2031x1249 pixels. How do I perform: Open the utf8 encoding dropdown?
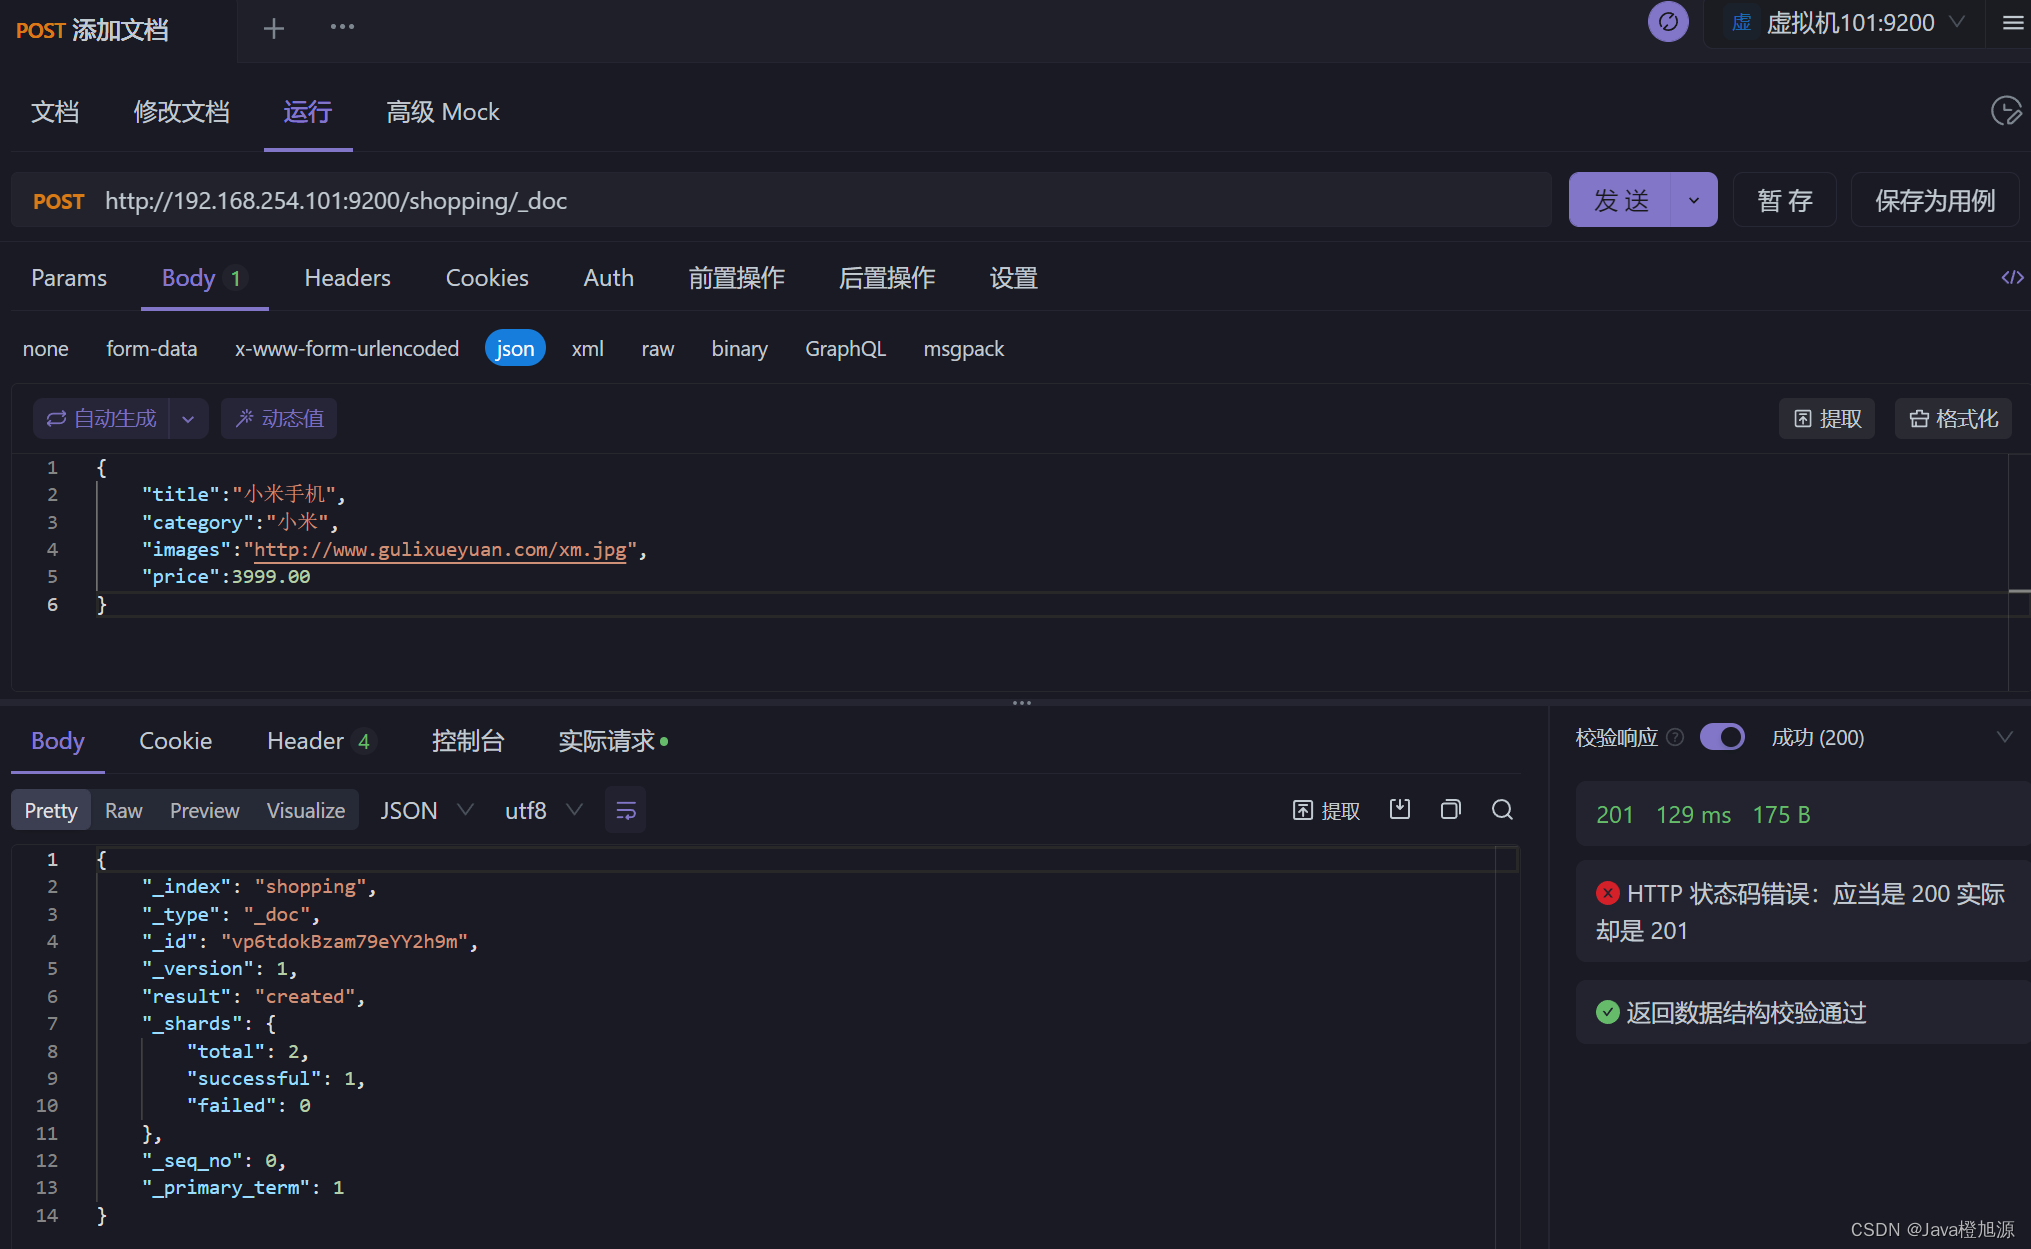point(543,810)
